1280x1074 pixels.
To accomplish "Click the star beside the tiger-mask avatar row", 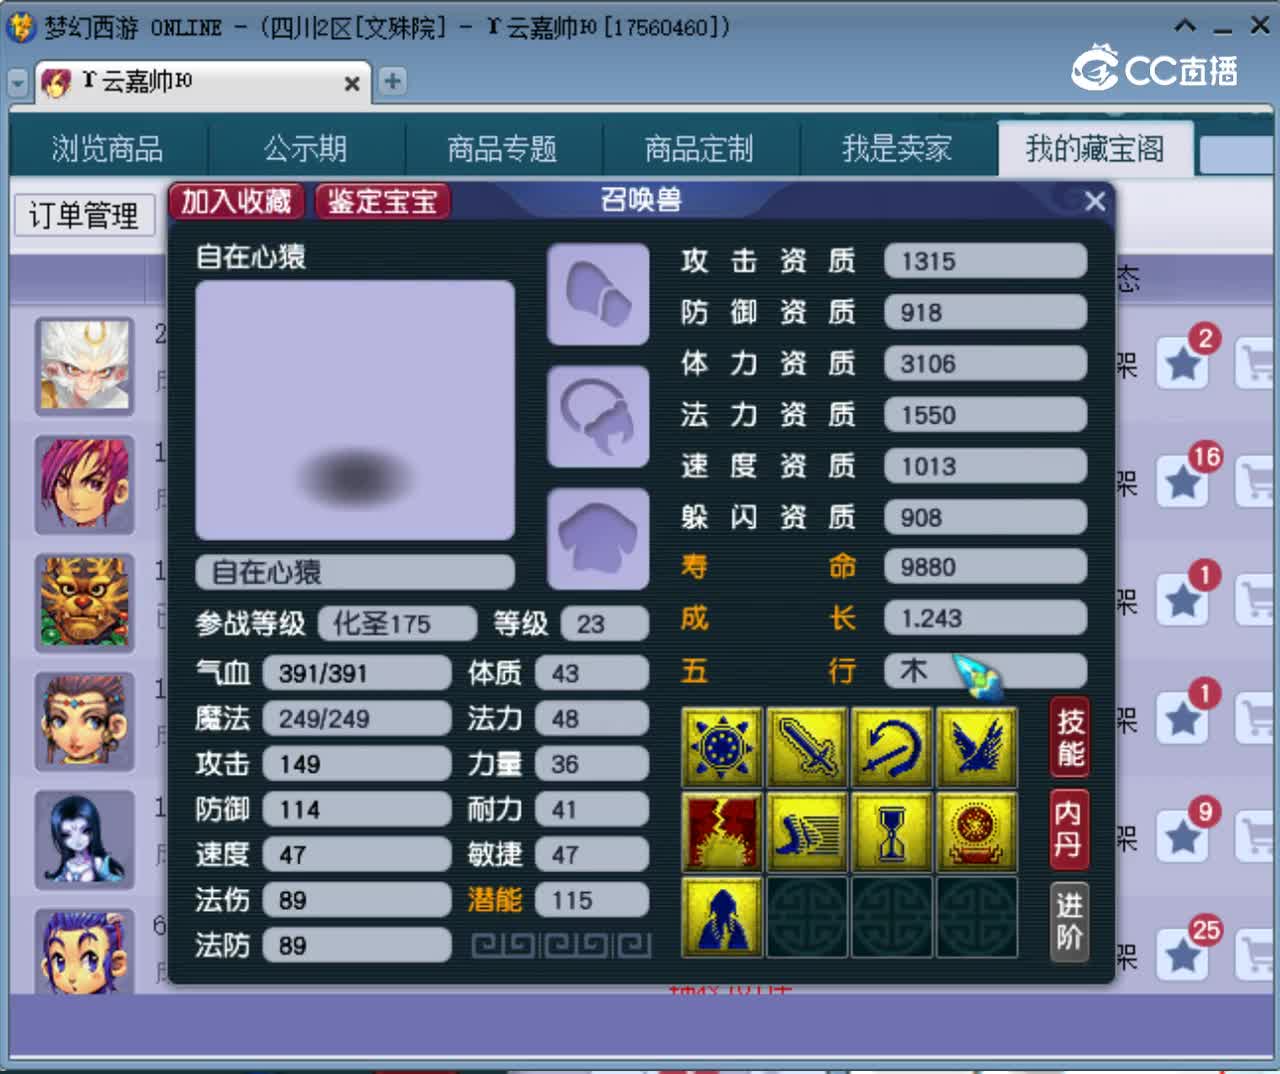I will pos(1184,600).
